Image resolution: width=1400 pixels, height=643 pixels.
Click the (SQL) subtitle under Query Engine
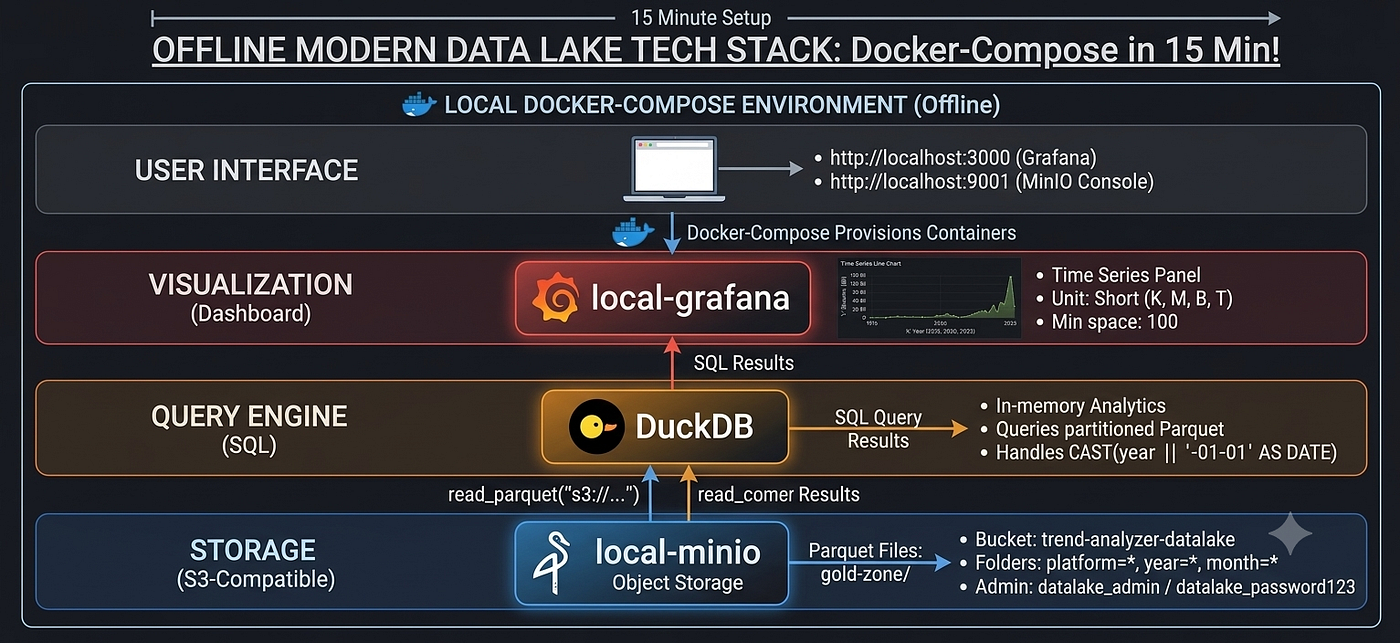pos(248,445)
